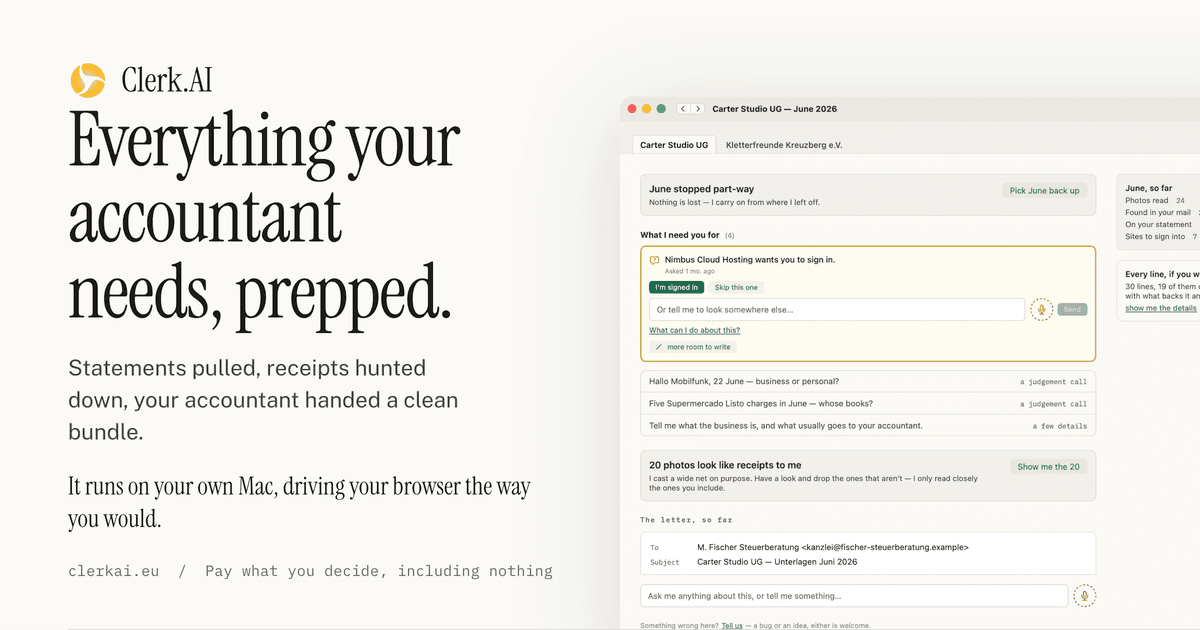The image size is (1200, 630).
Task: Click the Clerk.AI round yellow logo
Action: click(88, 80)
